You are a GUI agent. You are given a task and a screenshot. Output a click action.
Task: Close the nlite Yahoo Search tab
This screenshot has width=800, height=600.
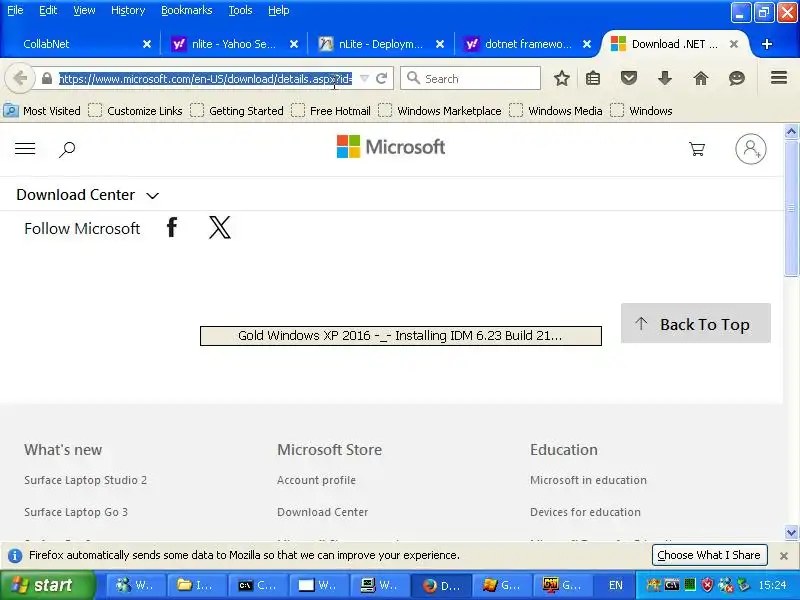(x=294, y=44)
